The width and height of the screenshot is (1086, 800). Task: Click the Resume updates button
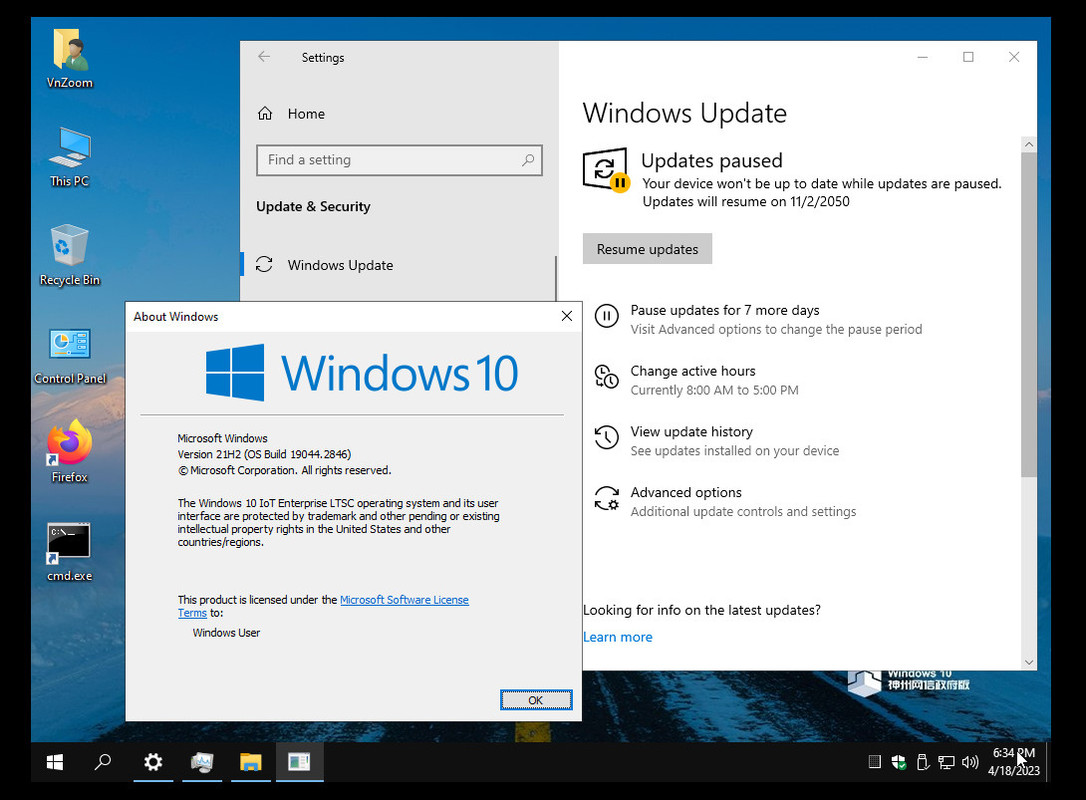[x=647, y=249]
